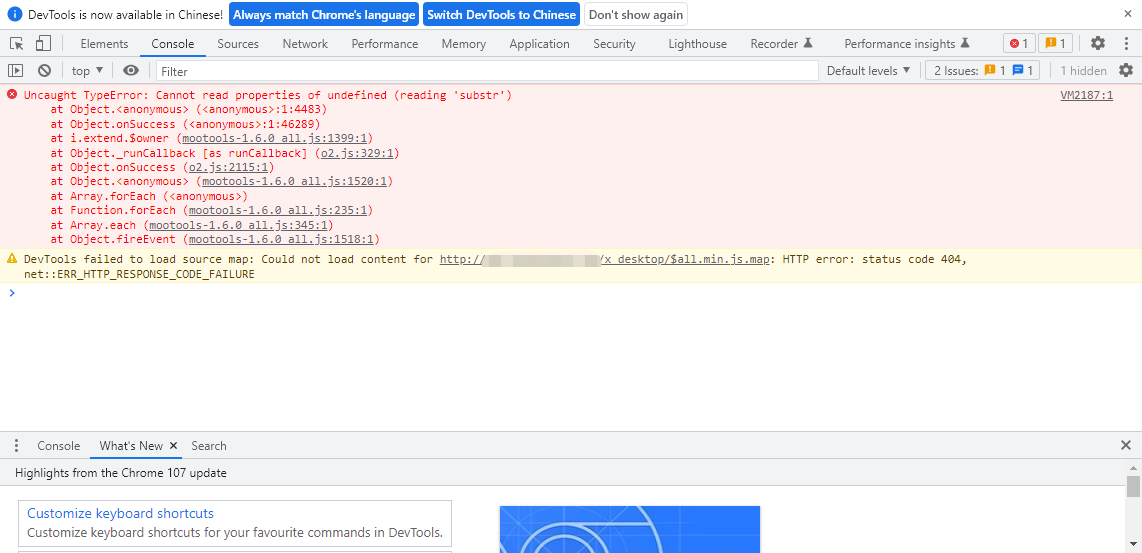The image size is (1142, 553).
Task: Open the DevTools settings gear
Action: (1098, 44)
